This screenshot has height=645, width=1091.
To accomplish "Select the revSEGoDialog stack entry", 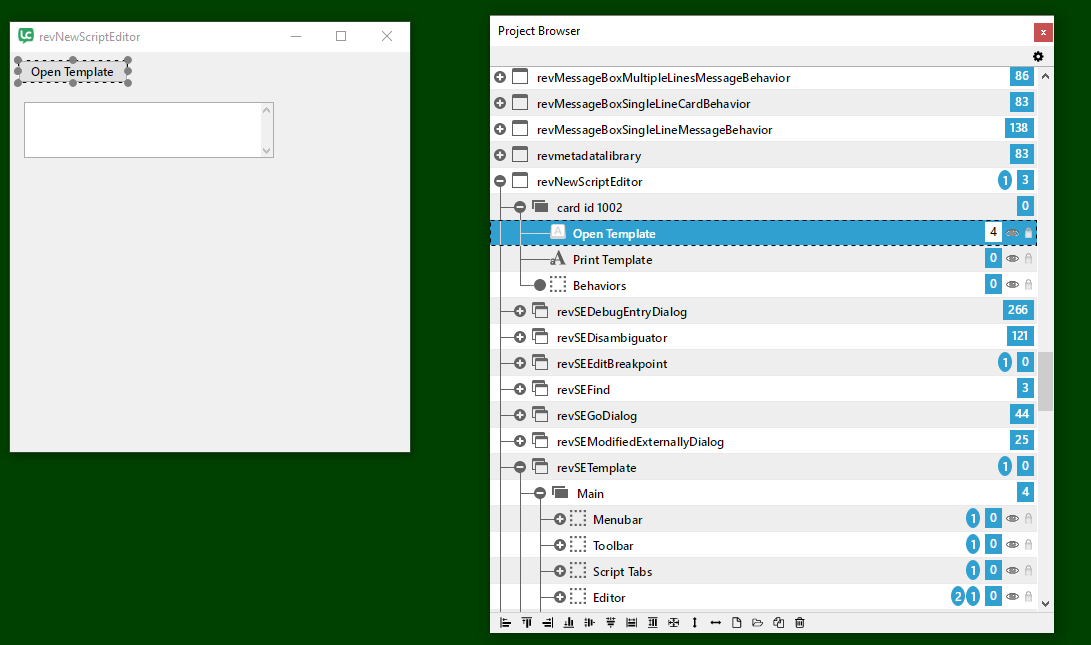I will 597,415.
